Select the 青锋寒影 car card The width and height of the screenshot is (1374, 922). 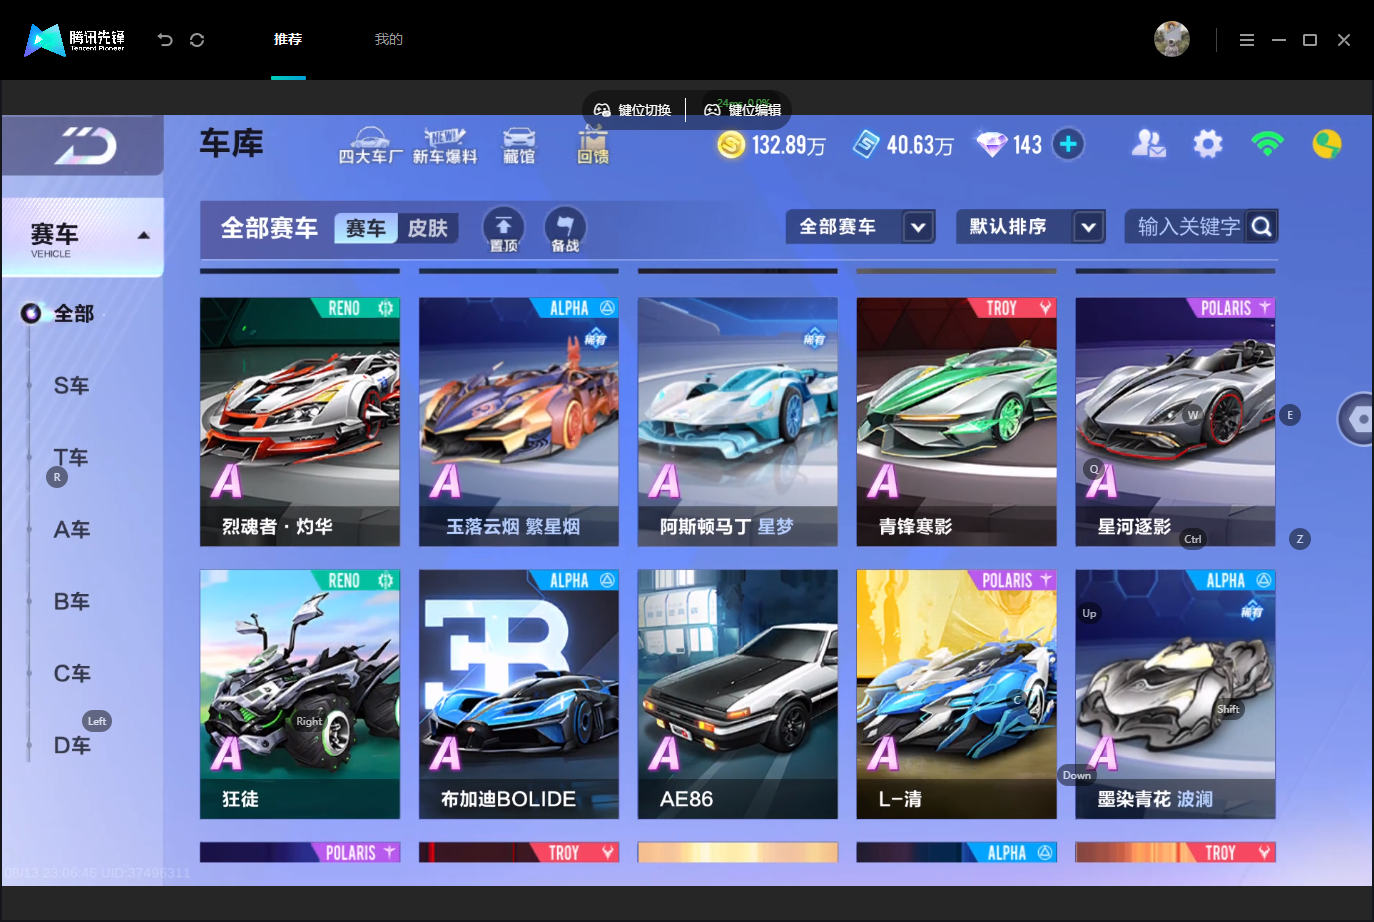(x=957, y=422)
